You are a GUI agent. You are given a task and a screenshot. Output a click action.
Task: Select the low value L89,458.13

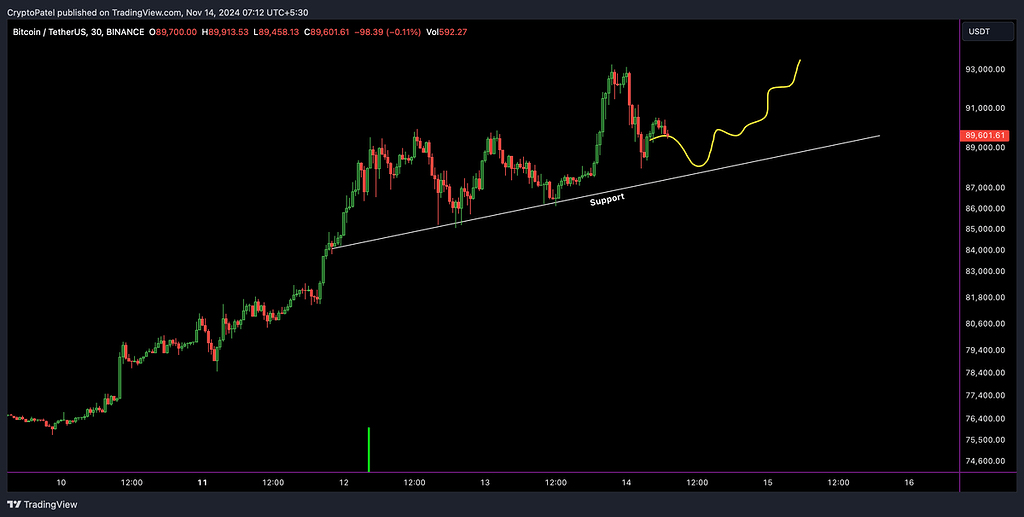click(276, 32)
